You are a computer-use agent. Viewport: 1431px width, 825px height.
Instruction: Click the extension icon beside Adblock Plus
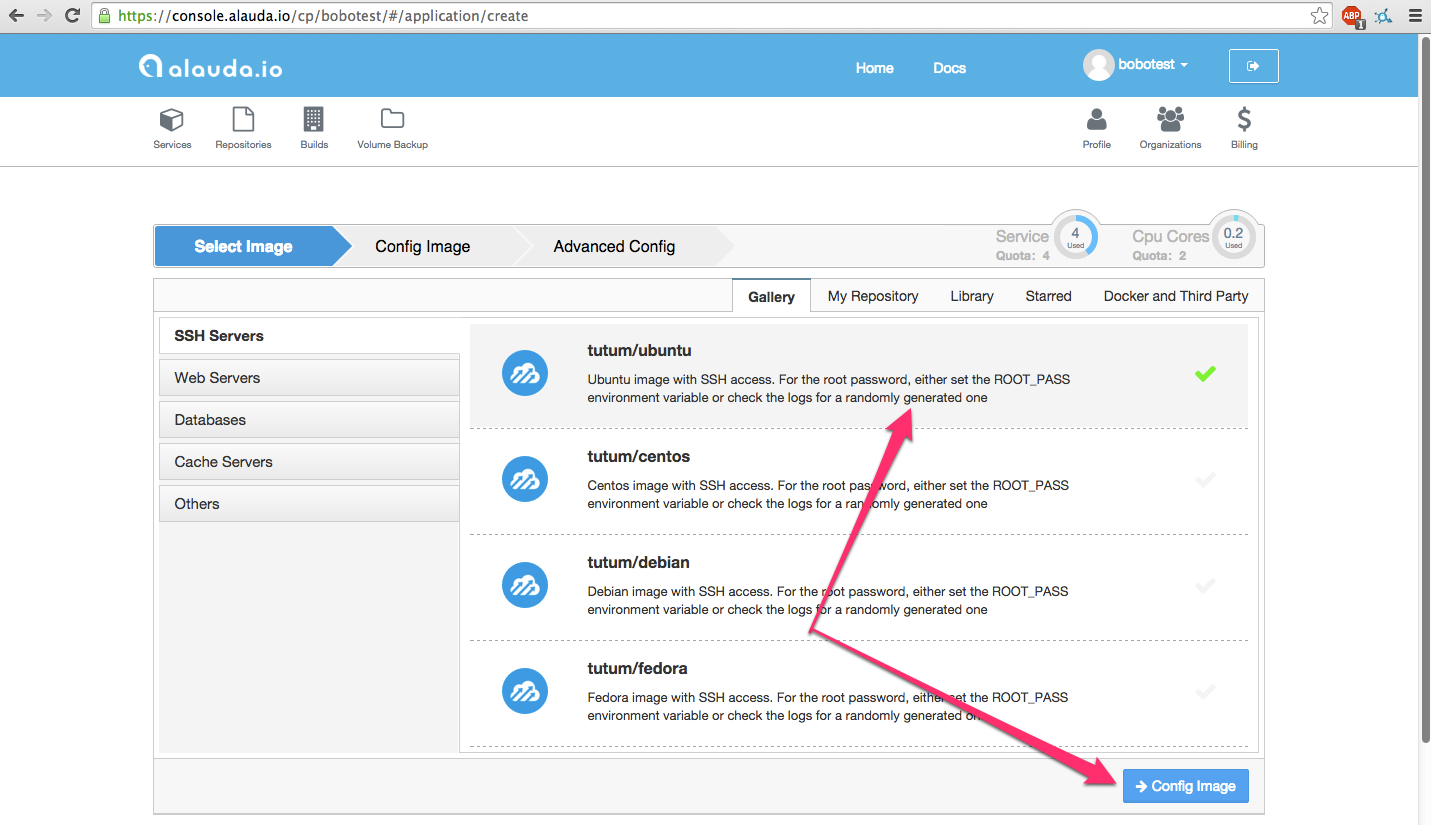click(1383, 16)
